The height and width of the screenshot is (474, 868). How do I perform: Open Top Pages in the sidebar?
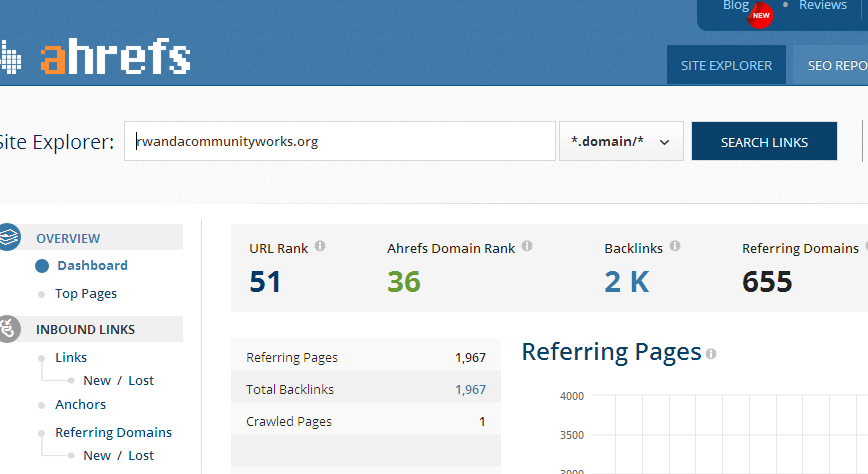[86, 293]
